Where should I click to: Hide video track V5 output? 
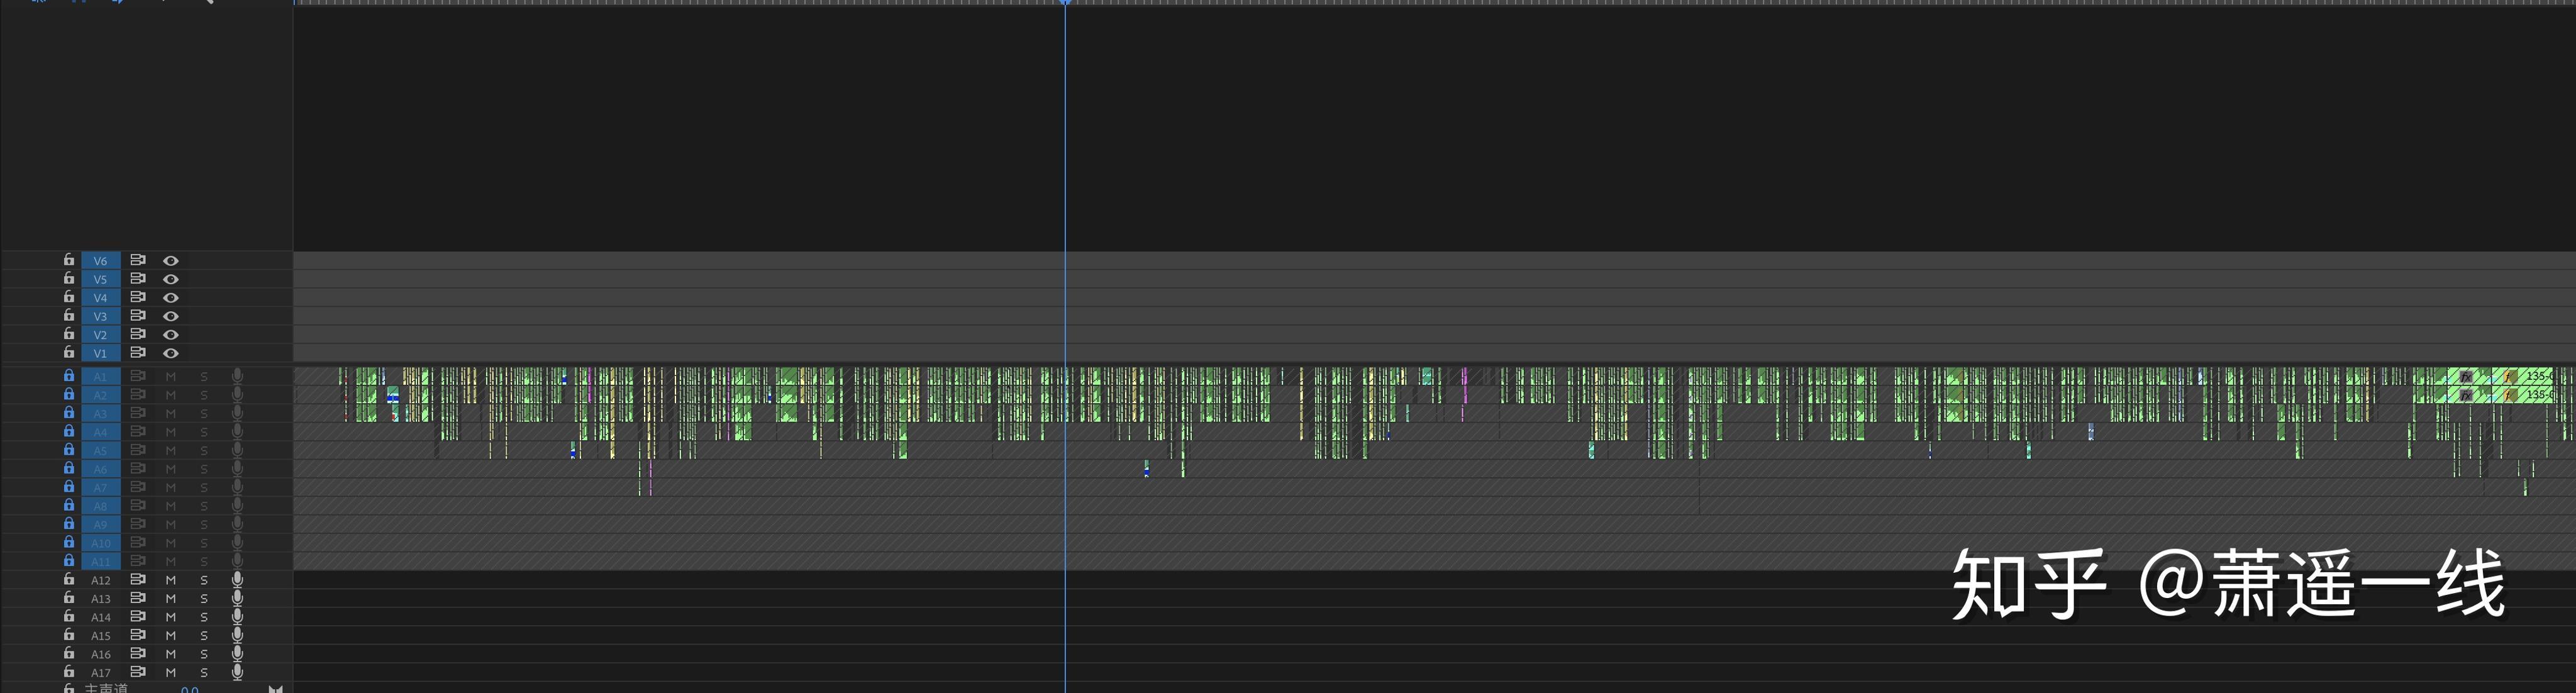171,279
